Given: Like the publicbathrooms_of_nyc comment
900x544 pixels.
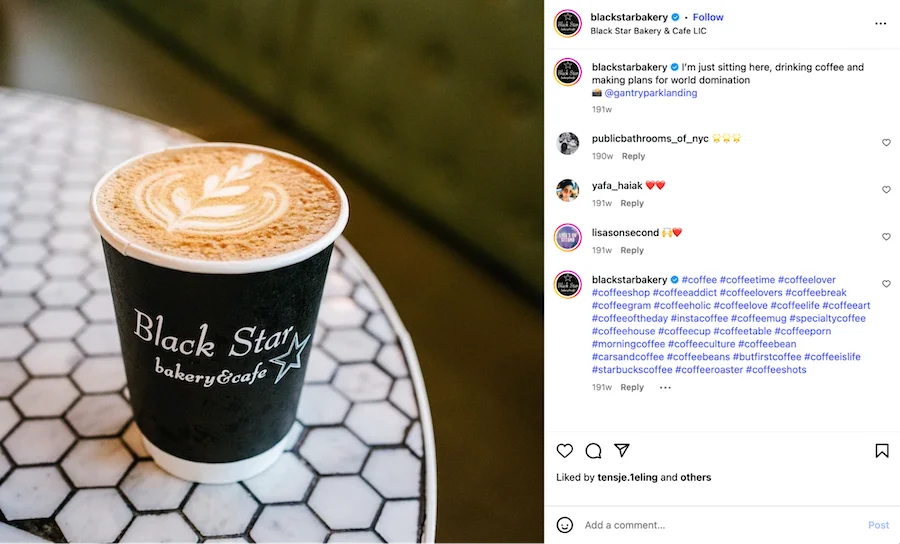Looking at the screenshot, I should 886,142.
